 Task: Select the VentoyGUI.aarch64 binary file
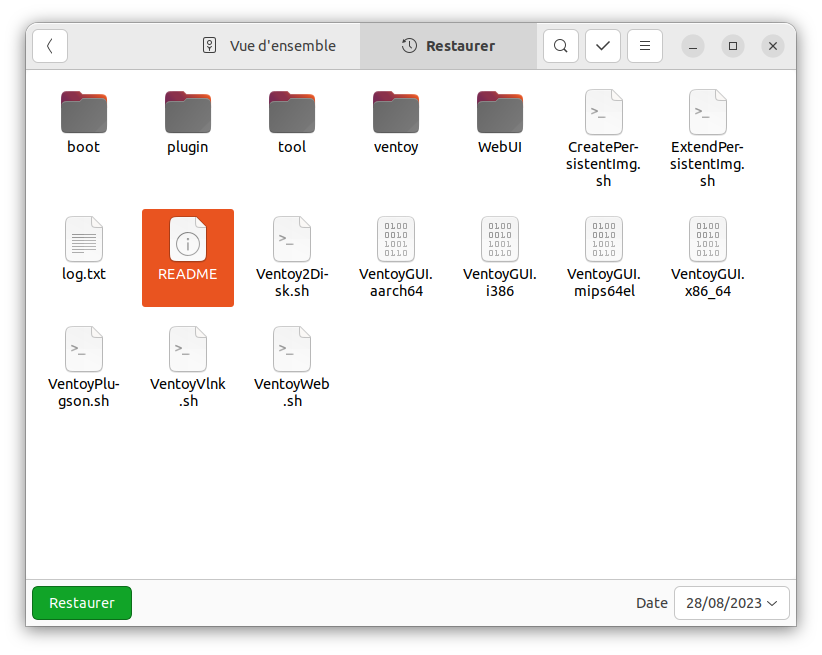396,257
